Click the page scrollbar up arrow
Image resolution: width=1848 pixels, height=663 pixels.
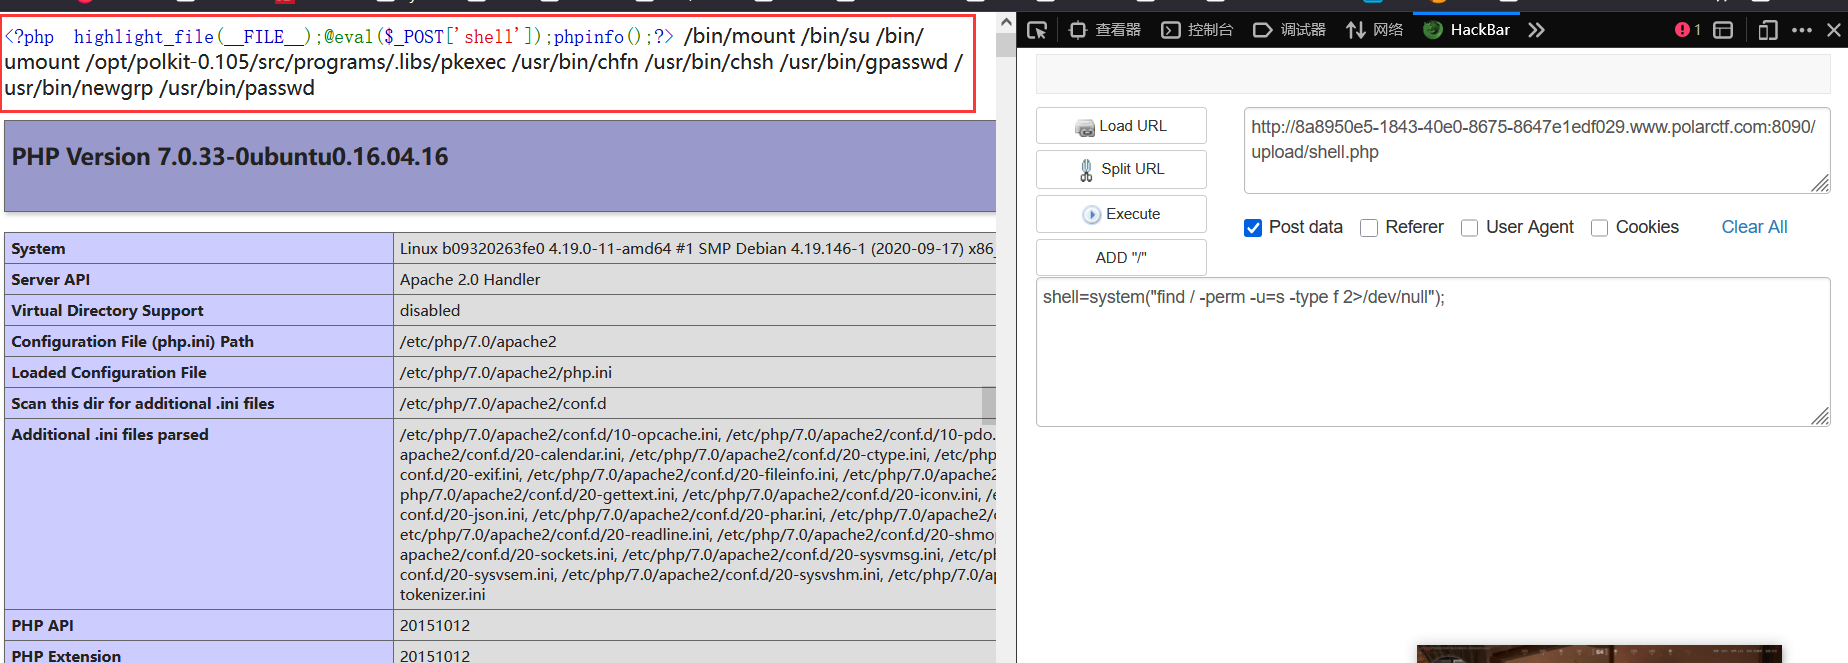(x=1006, y=23)
